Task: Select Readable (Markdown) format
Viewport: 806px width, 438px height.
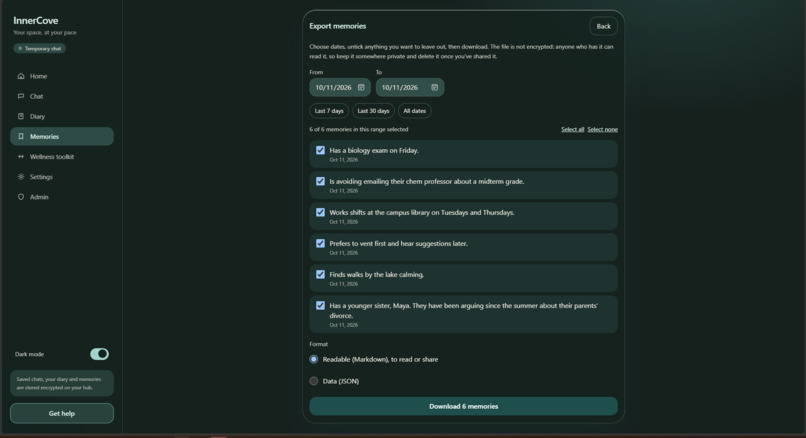Action: click(314, 359)
